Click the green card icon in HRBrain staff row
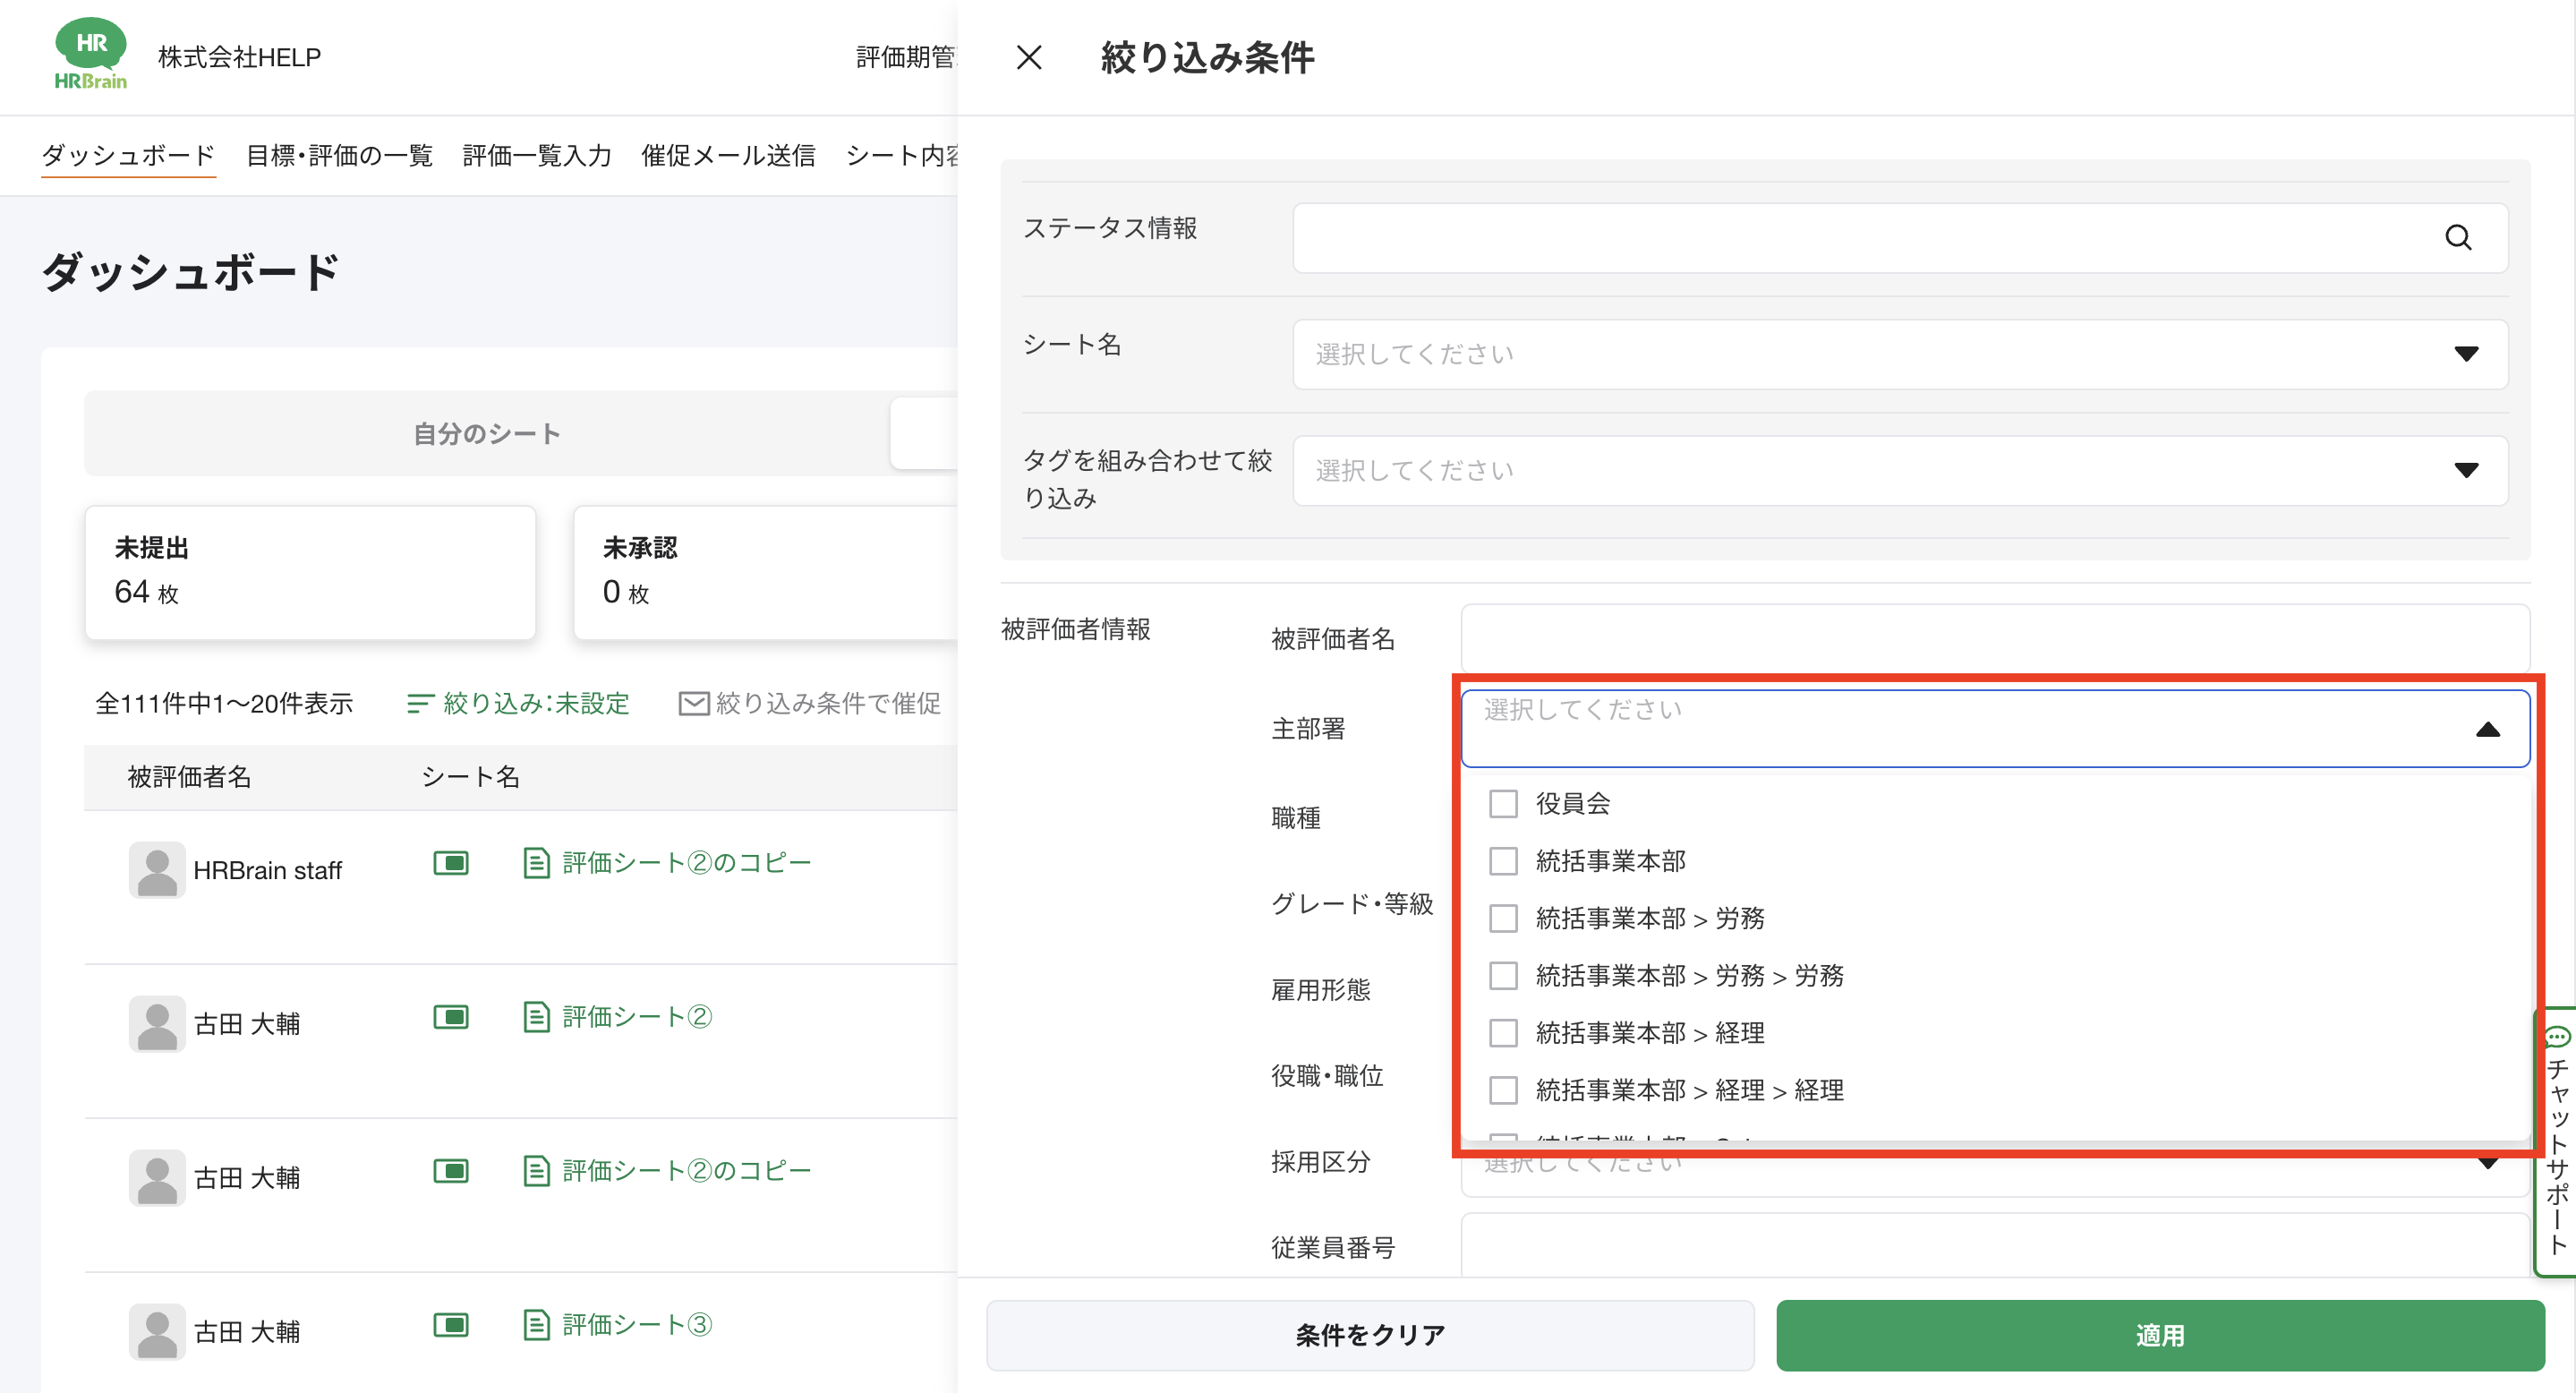 [451, 863]
